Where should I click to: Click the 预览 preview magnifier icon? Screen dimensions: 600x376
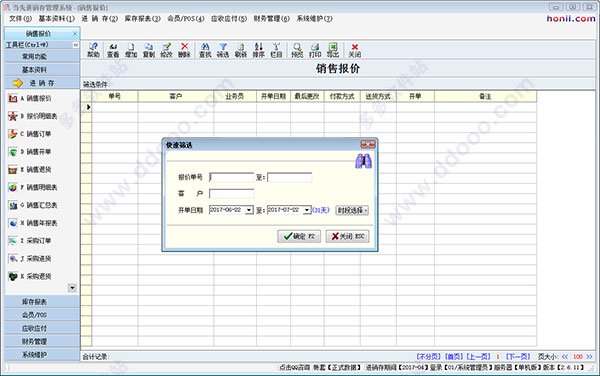[297, 50]
